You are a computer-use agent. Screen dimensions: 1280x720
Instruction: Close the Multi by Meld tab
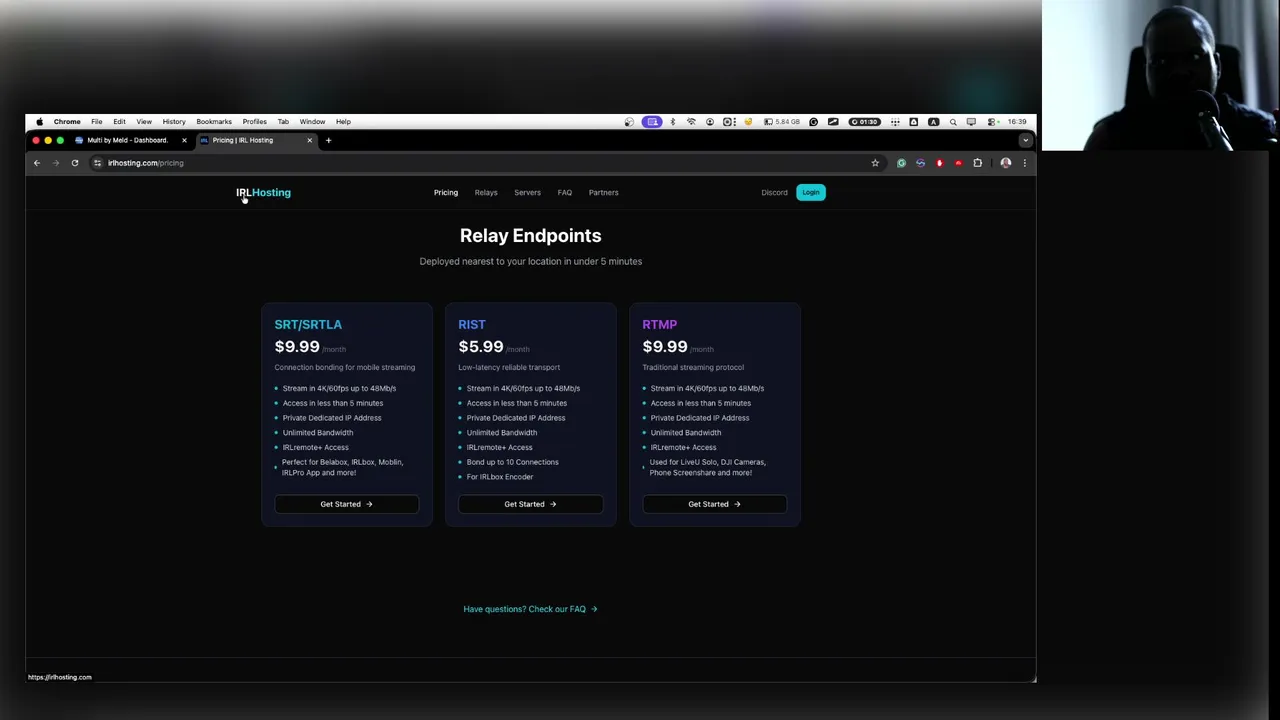pos(184,140)
